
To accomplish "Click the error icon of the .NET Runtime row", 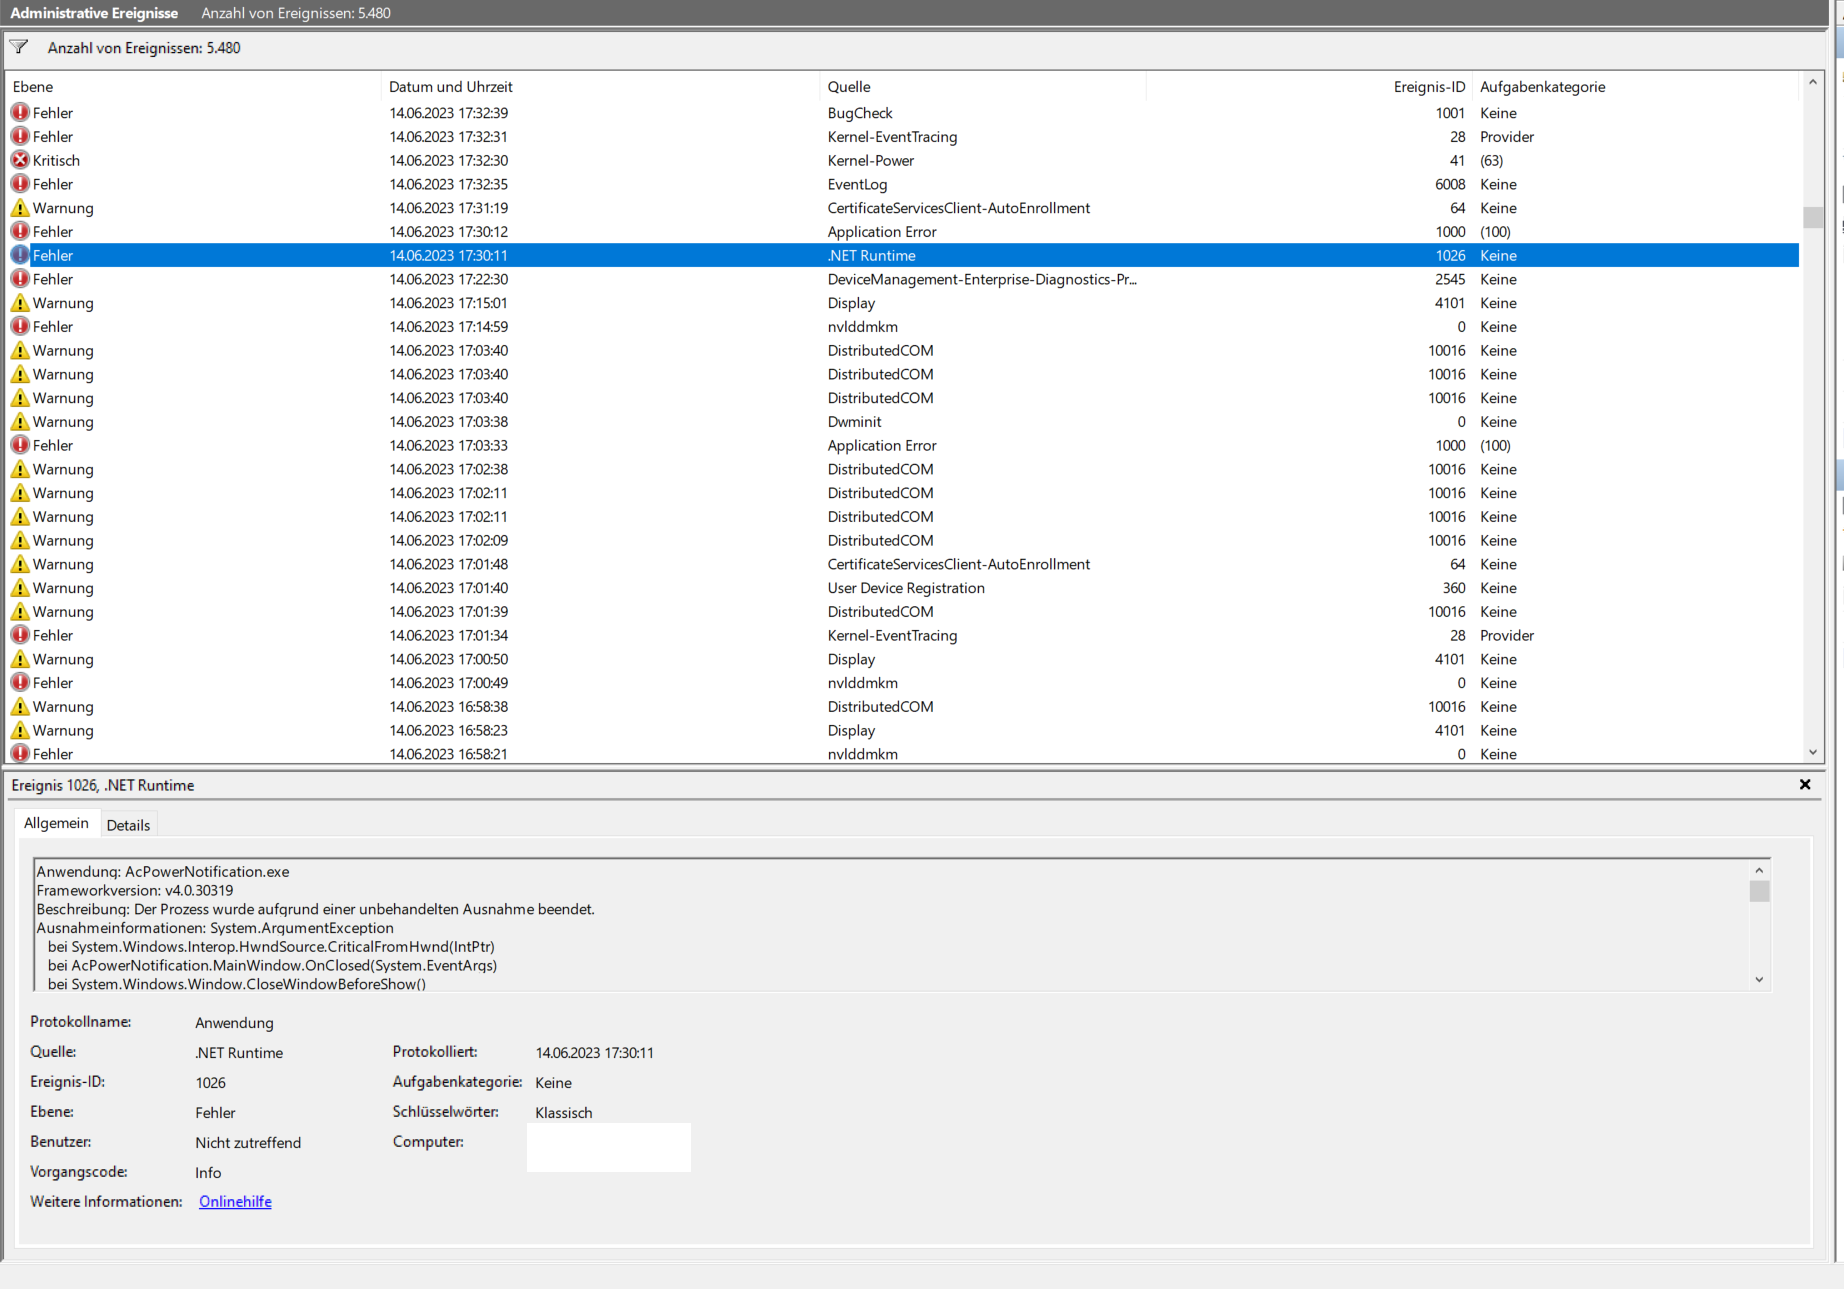I will (20, 255).
